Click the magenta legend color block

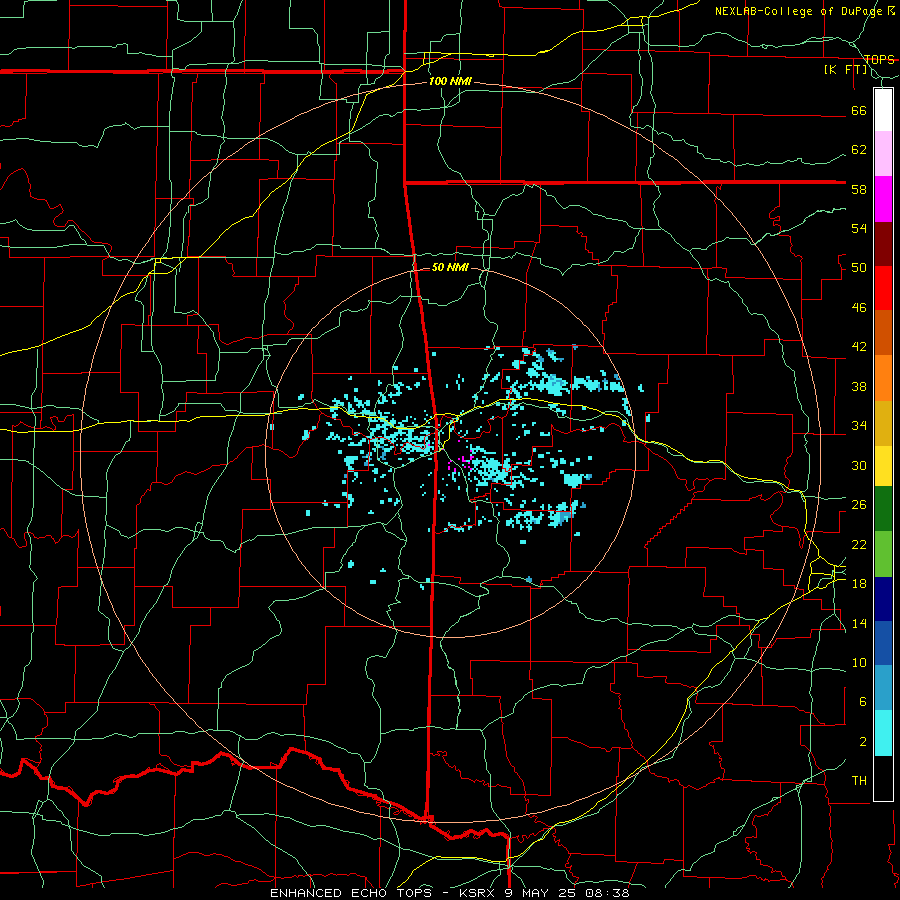883,199
